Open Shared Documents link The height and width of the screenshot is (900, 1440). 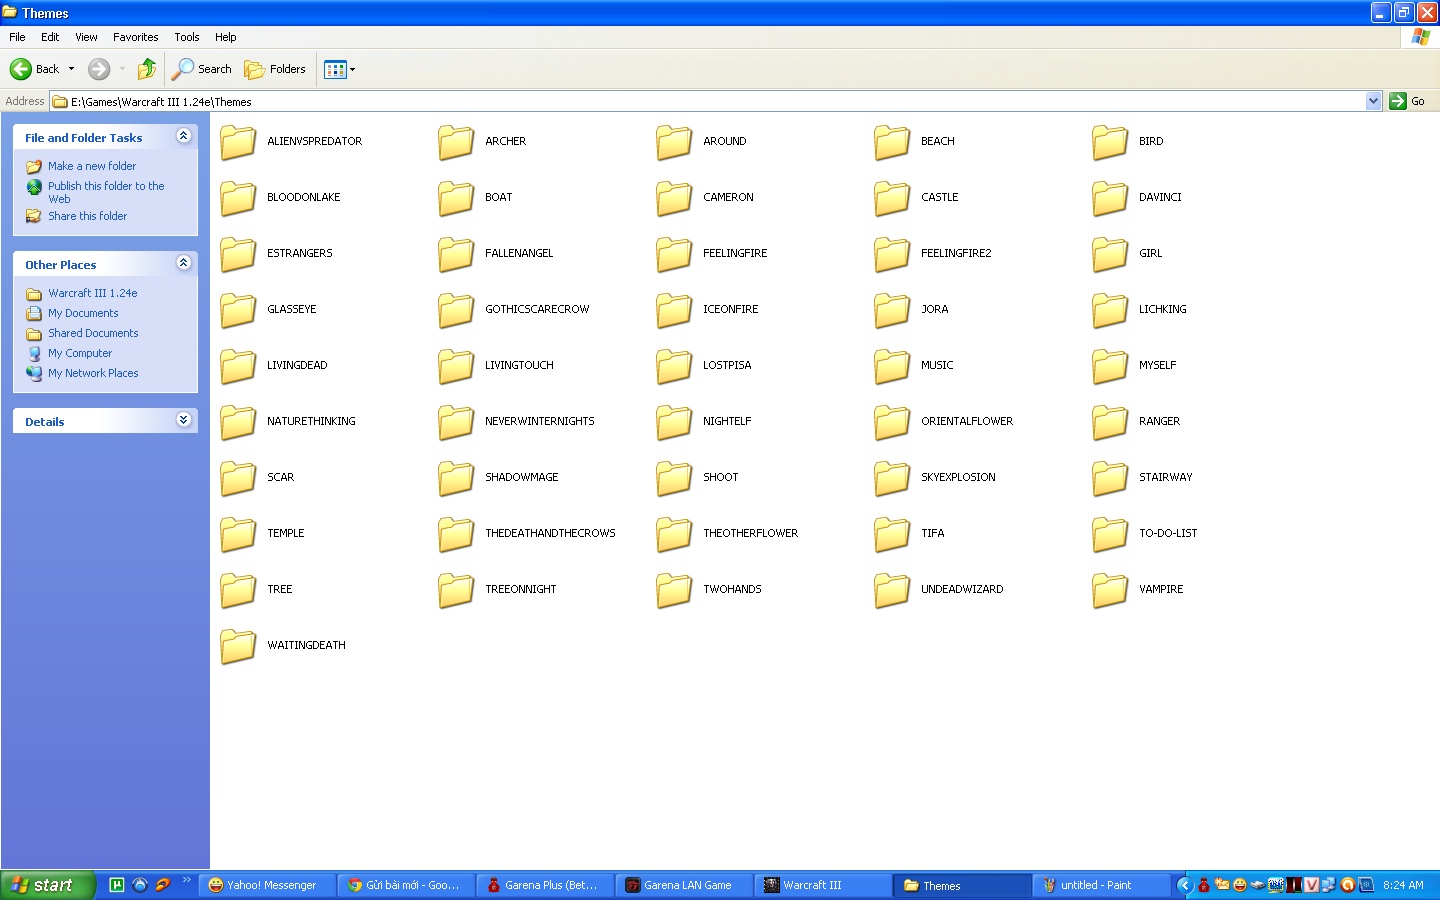tap(93, 333)
